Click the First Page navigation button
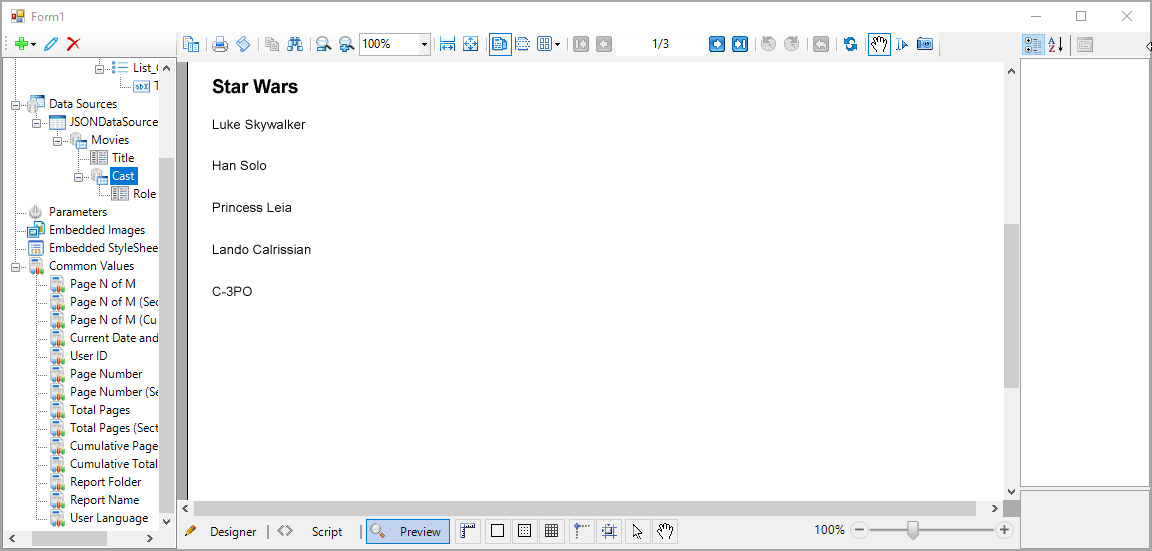 [x=580, y=44]
